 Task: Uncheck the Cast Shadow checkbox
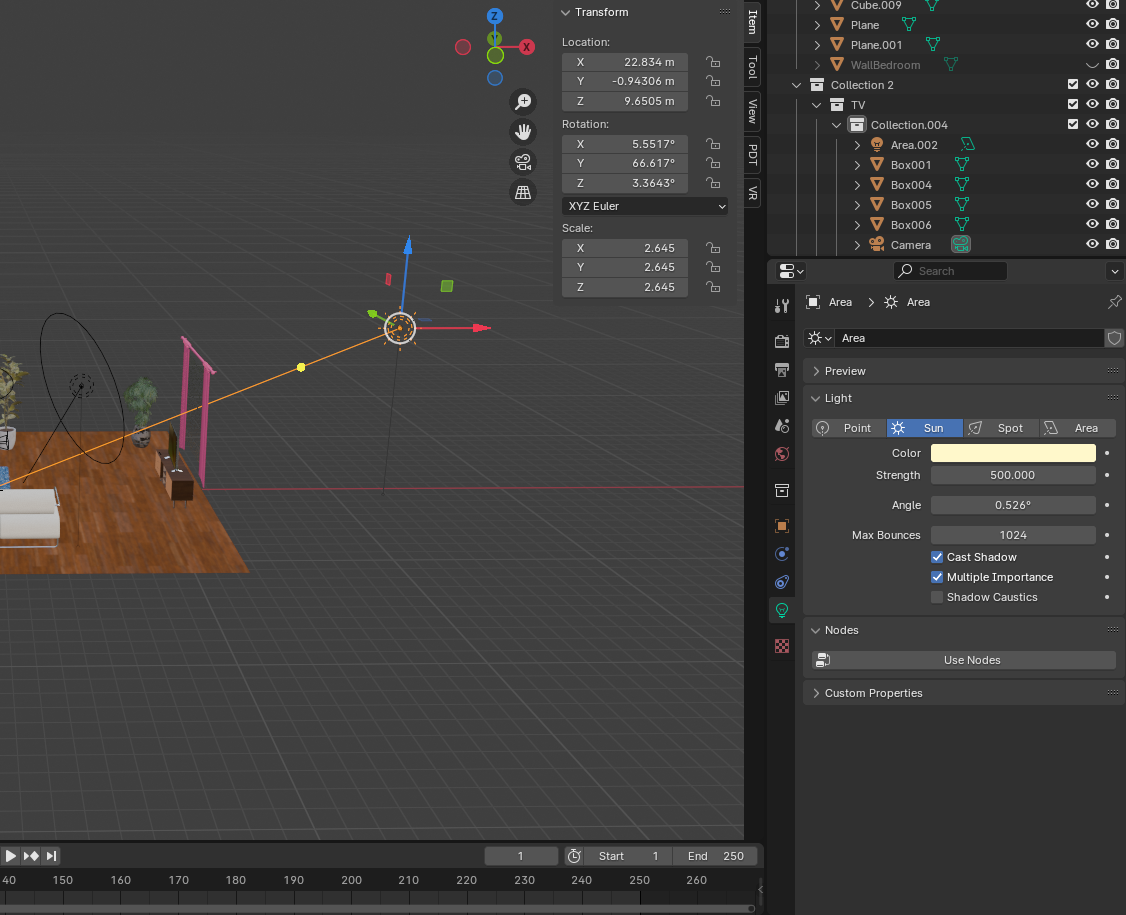937,557
